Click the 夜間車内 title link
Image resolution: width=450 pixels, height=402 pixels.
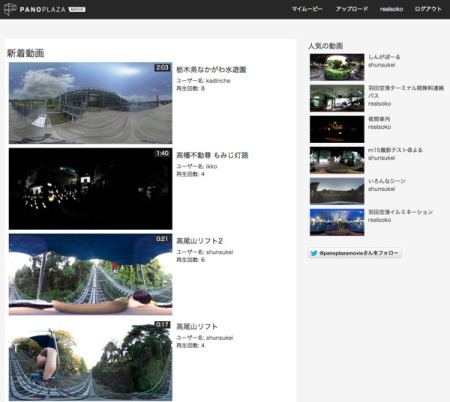coord(379,119)
